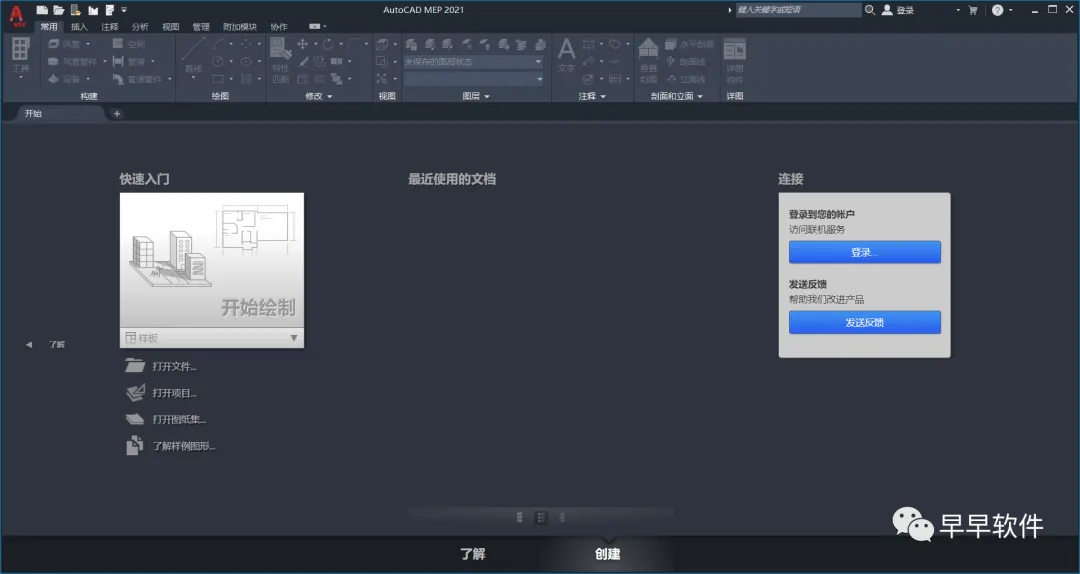Open the arrow under the 工具 icon

click(x=21, y=77)
